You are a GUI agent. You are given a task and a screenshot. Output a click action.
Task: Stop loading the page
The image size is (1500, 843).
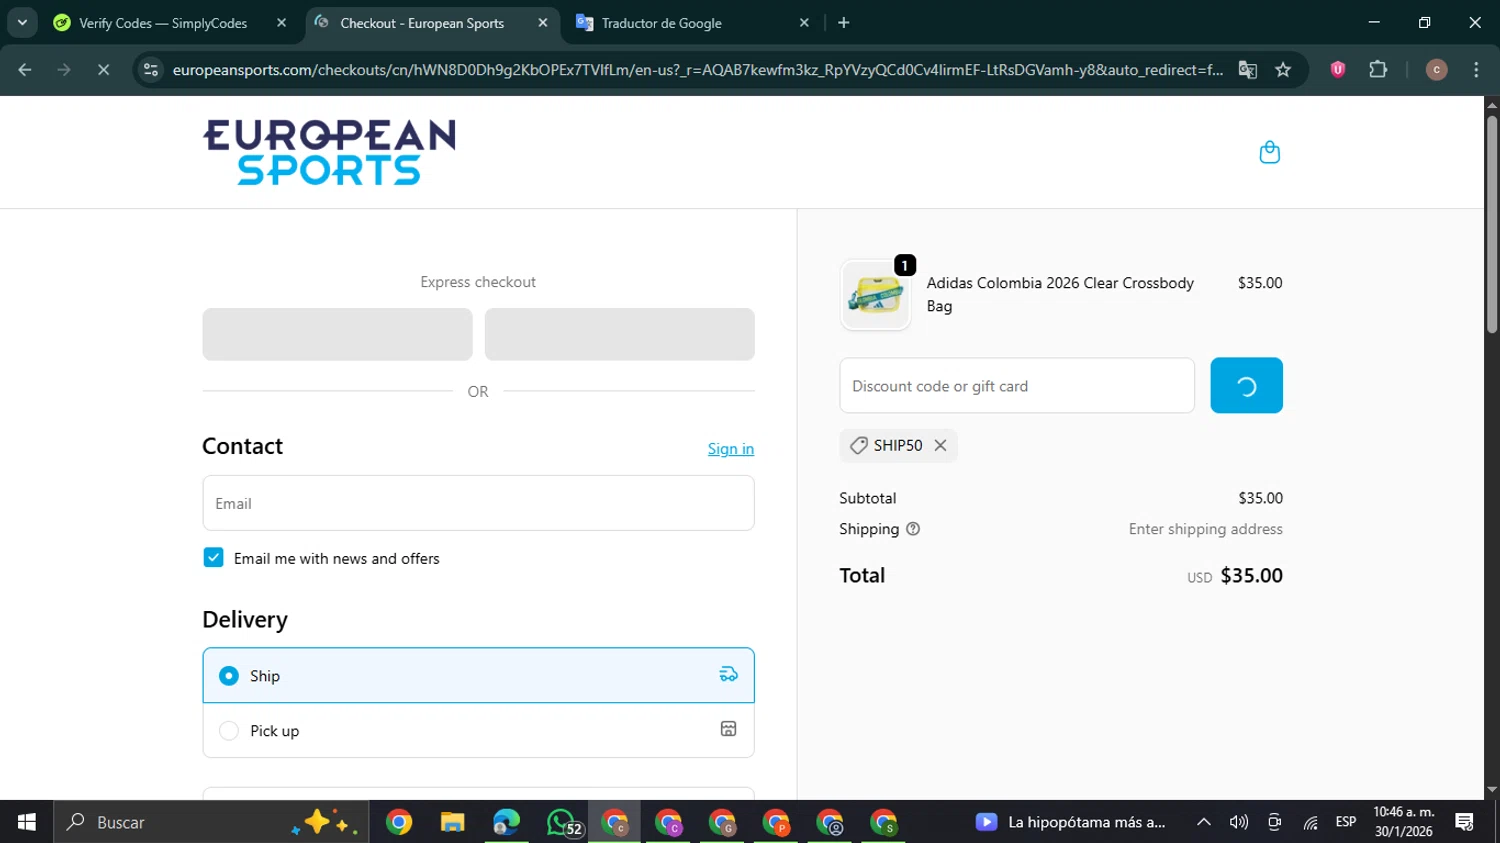click(103, 70)
